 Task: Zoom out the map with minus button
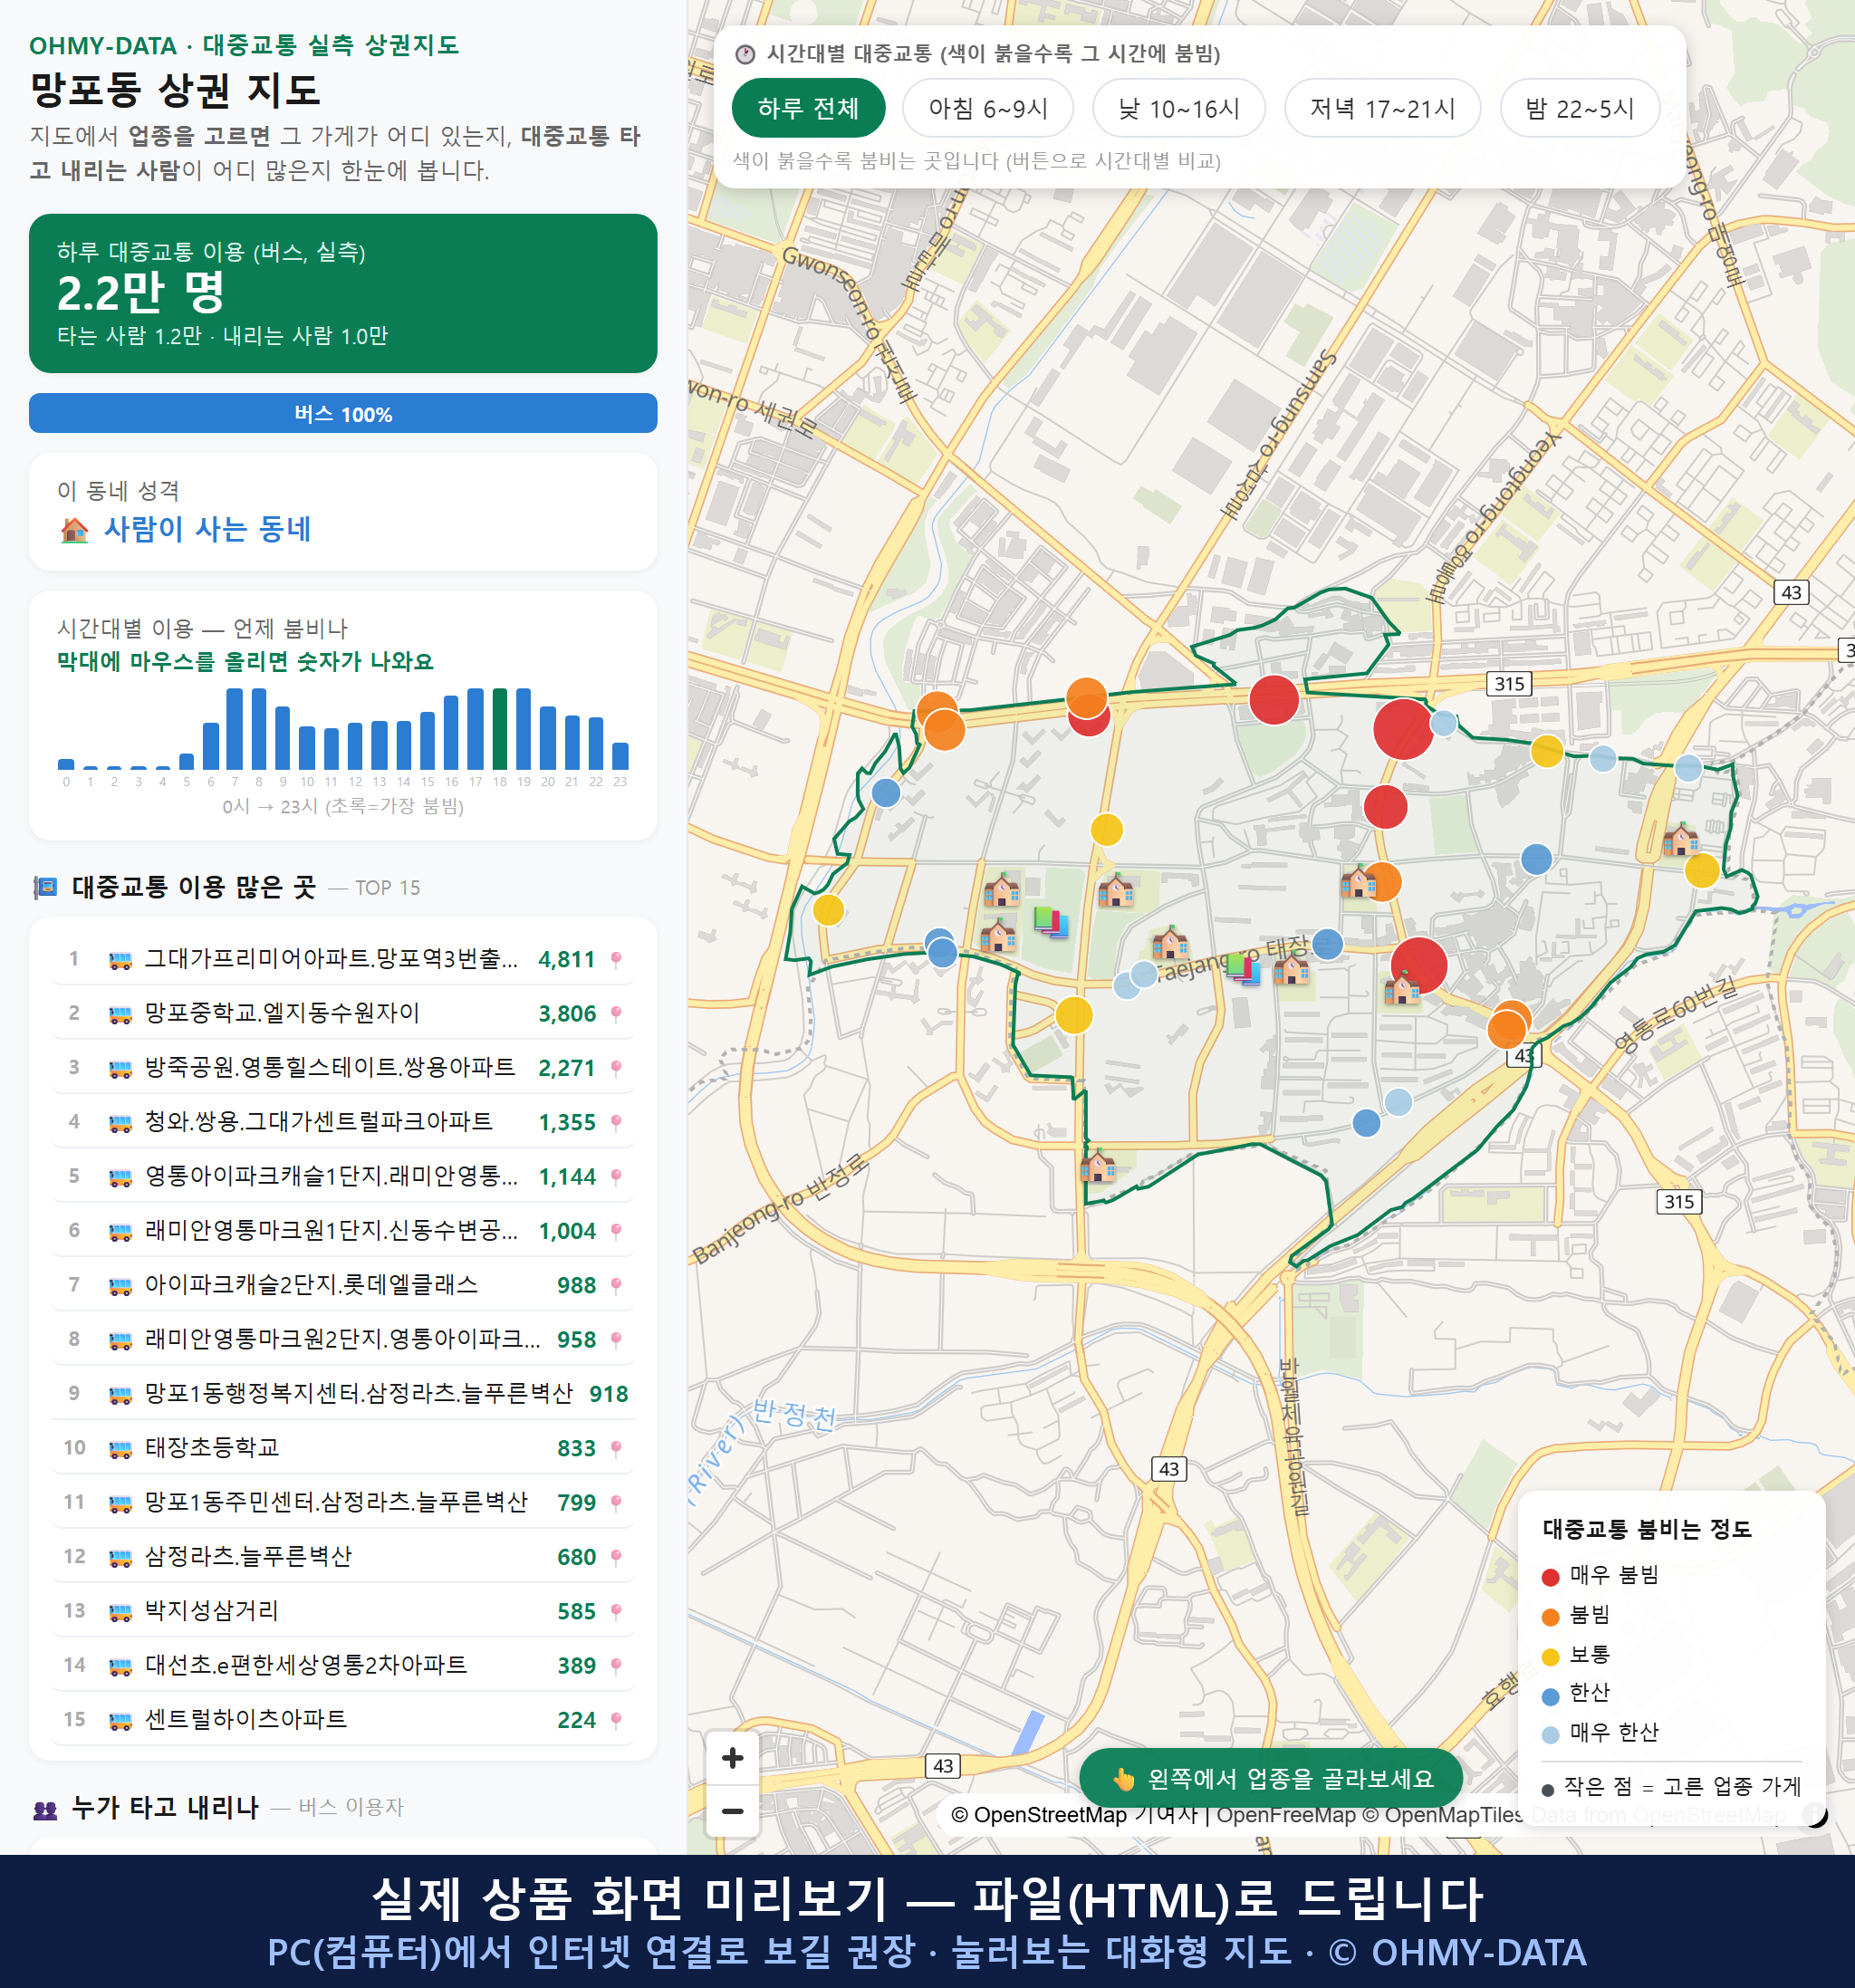(732, 1811)
